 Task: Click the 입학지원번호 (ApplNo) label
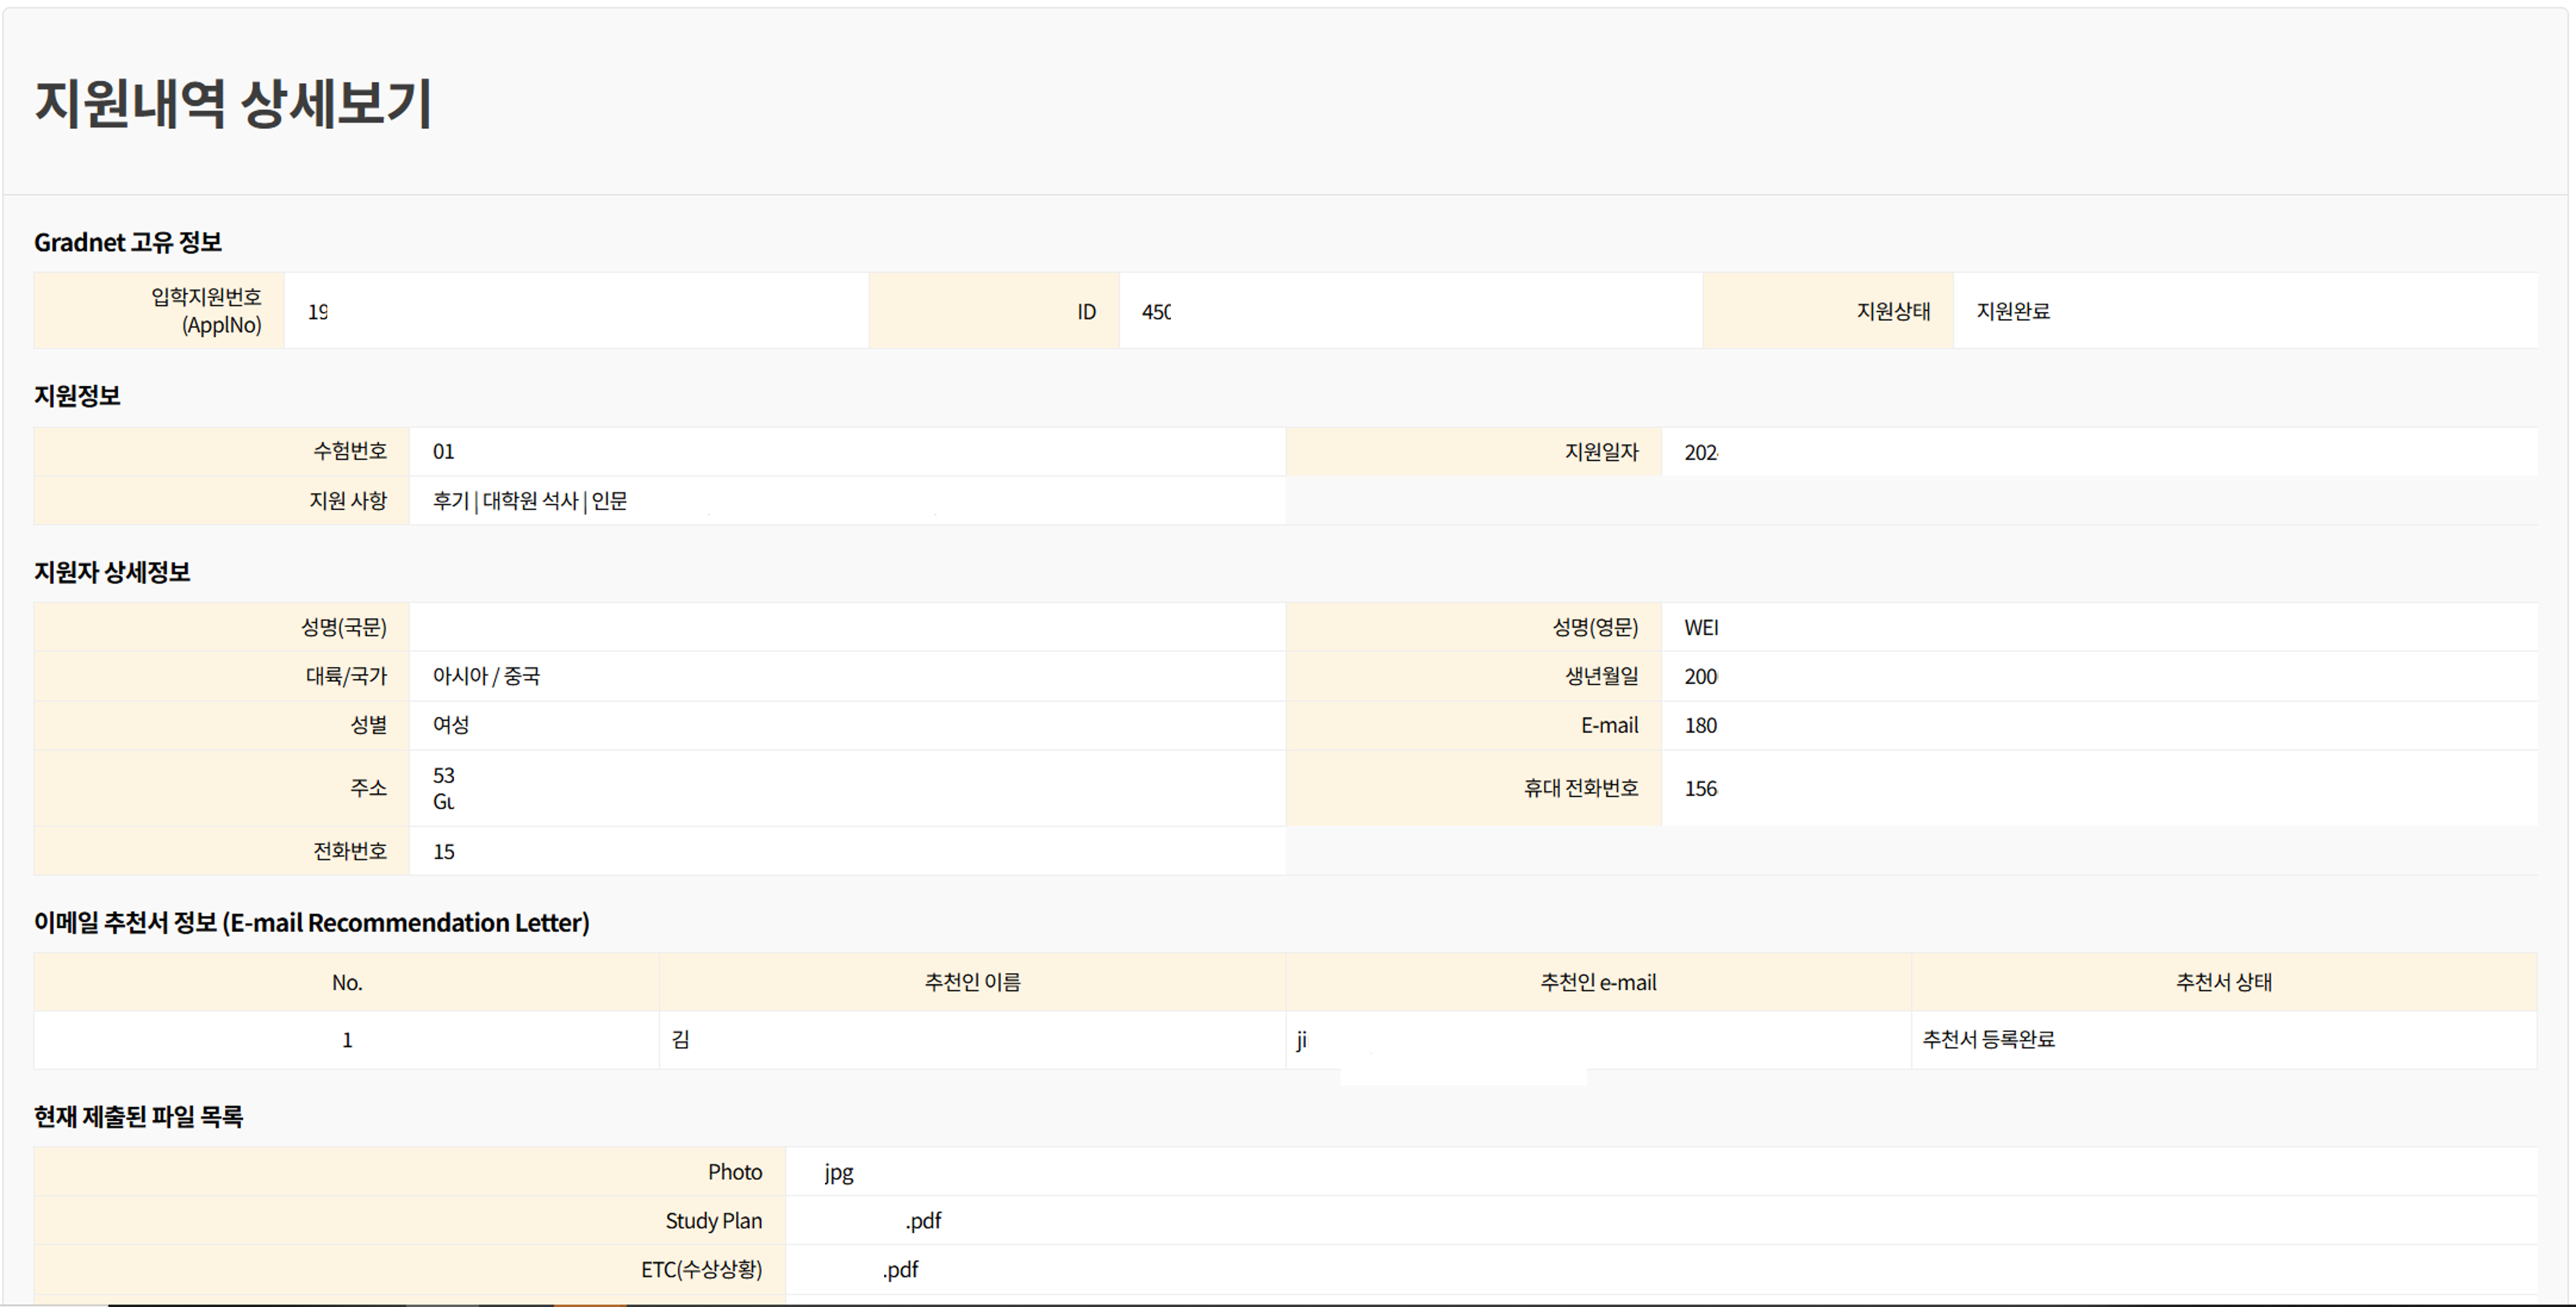(x=206, y=311)
